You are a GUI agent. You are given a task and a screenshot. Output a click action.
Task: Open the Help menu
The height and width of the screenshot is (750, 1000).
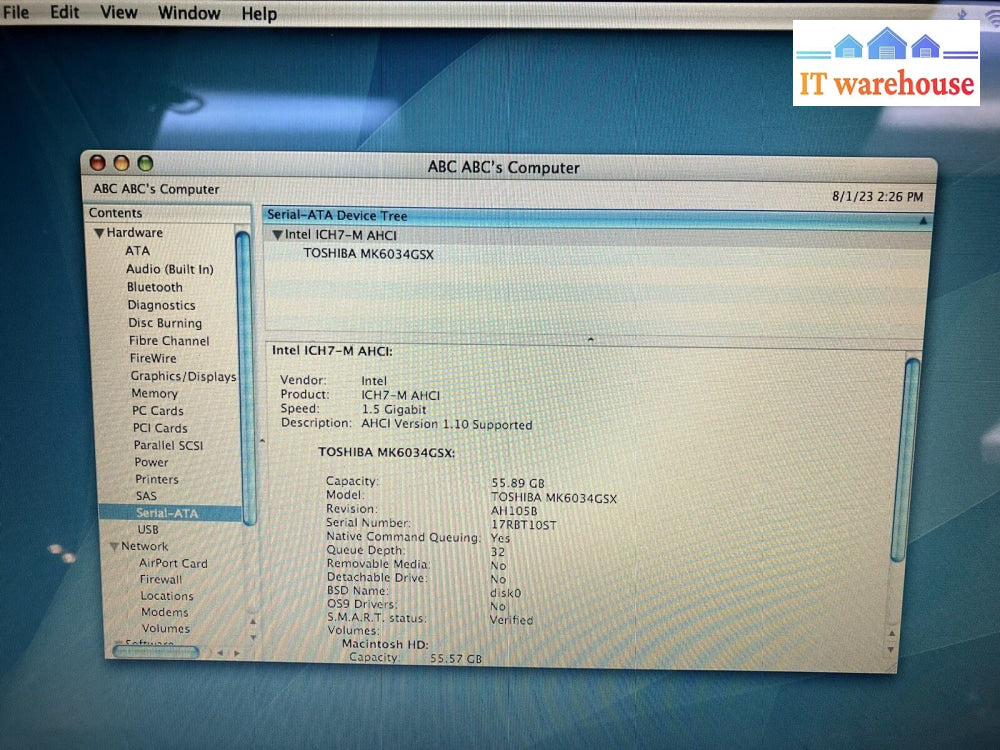pos(259,14)
